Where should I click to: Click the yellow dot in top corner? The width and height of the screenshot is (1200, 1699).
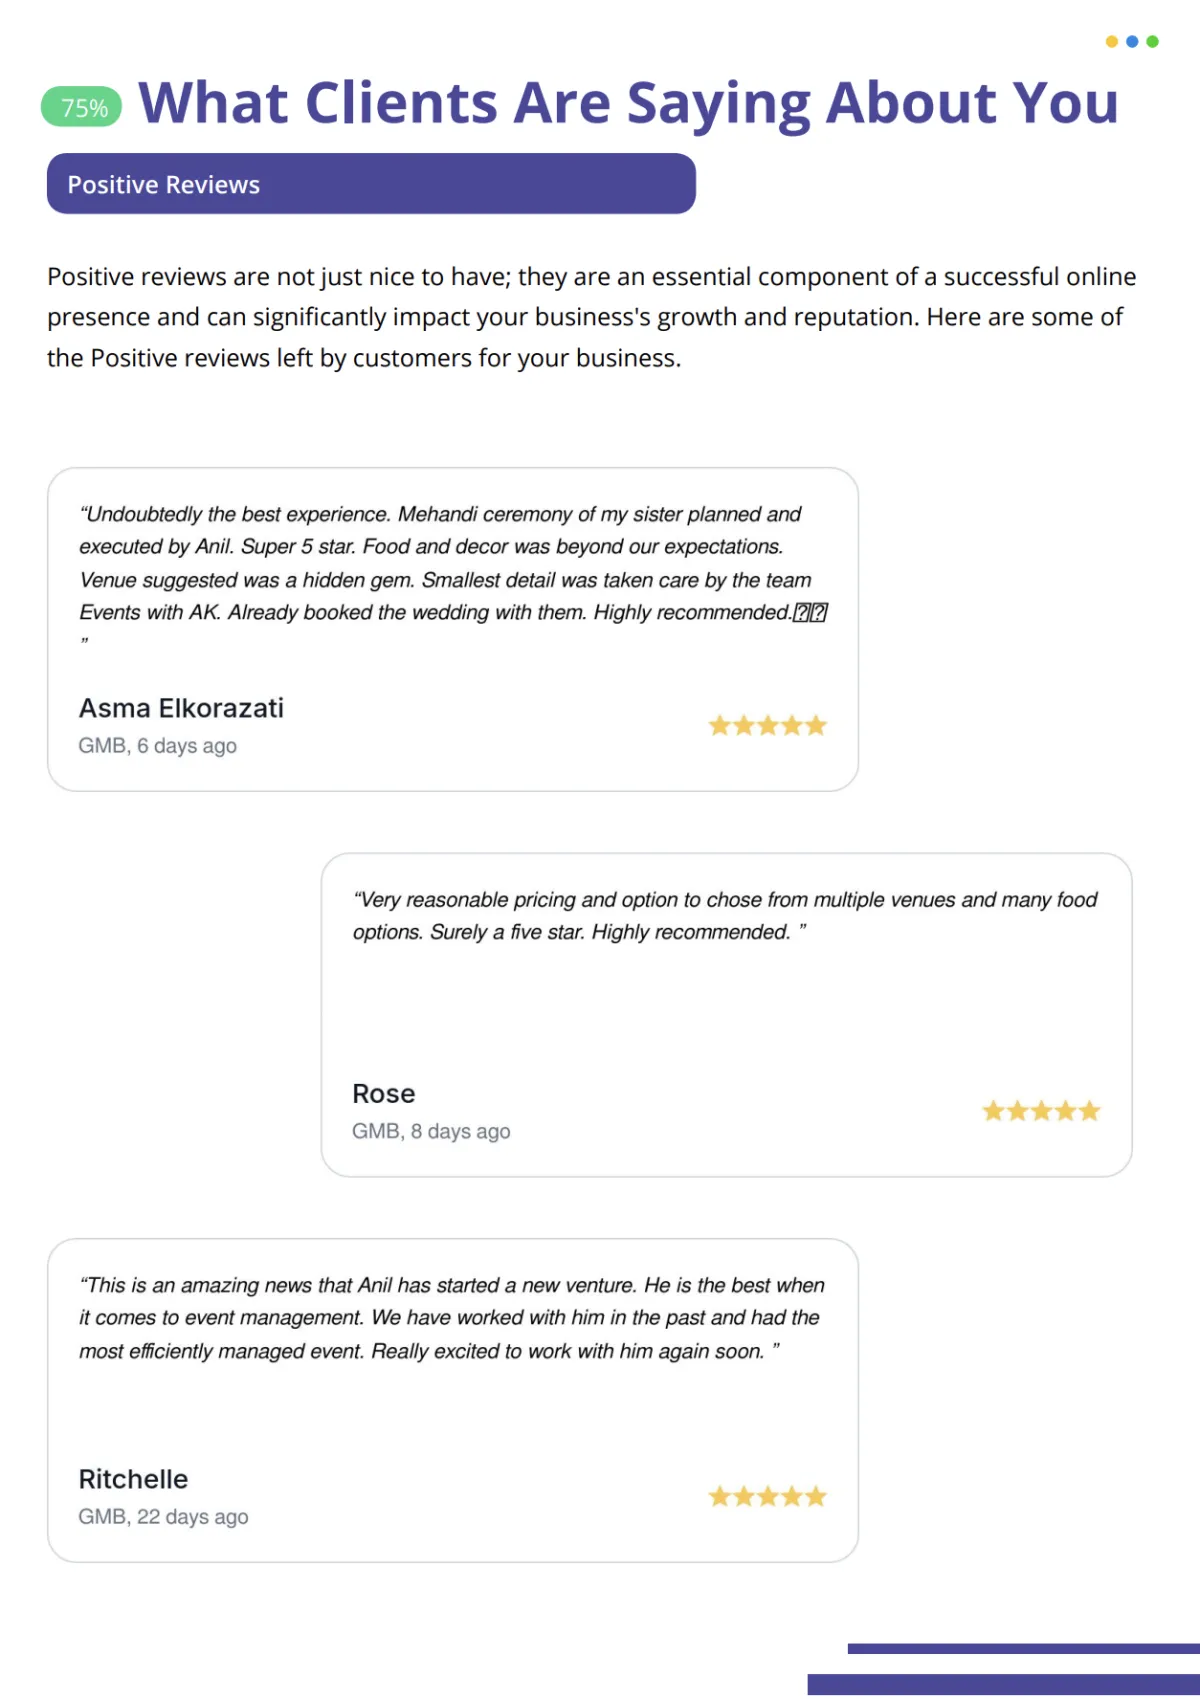(x=1111, y=42)
